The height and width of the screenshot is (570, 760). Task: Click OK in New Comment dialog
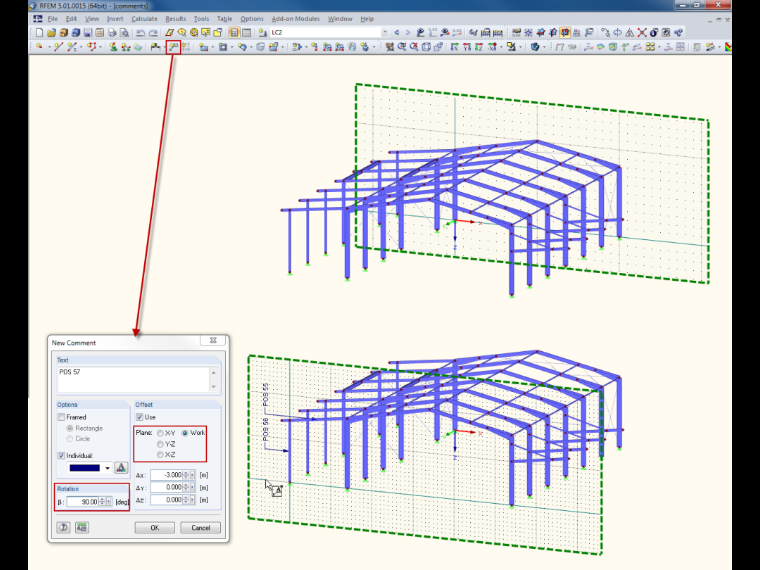(x=155, y=528)
